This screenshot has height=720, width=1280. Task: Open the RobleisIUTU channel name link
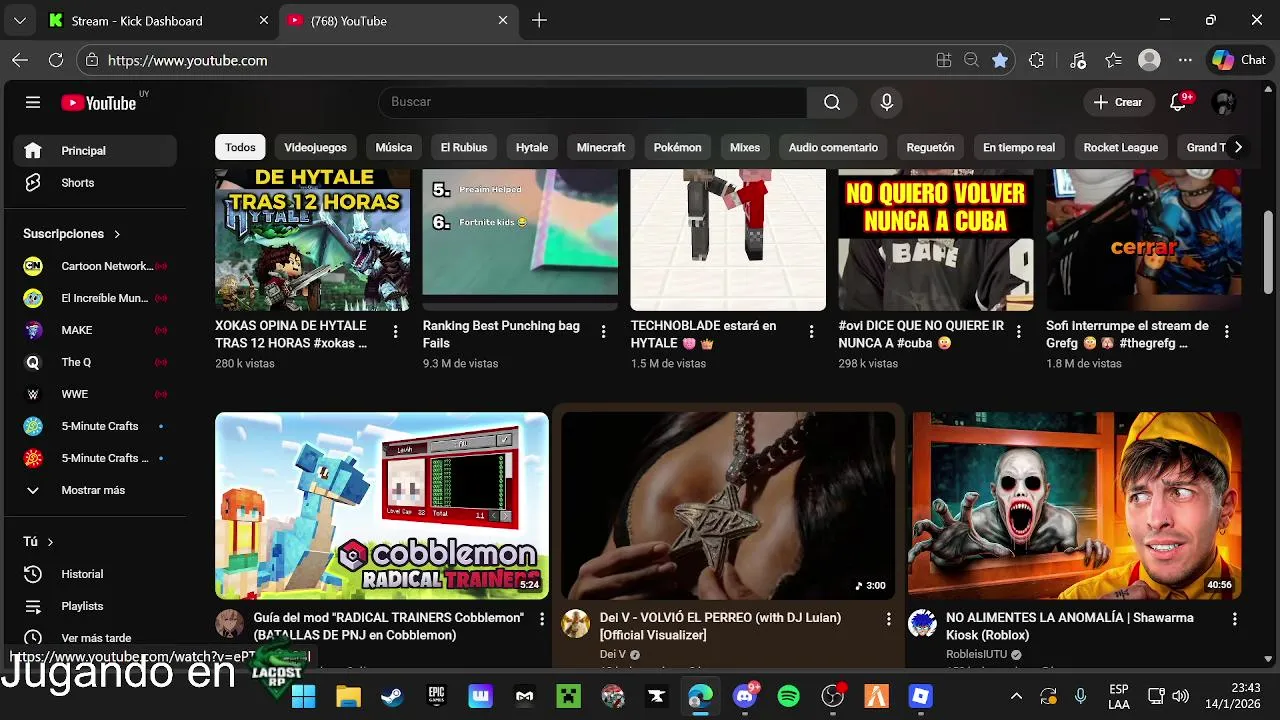click(976, 654)
